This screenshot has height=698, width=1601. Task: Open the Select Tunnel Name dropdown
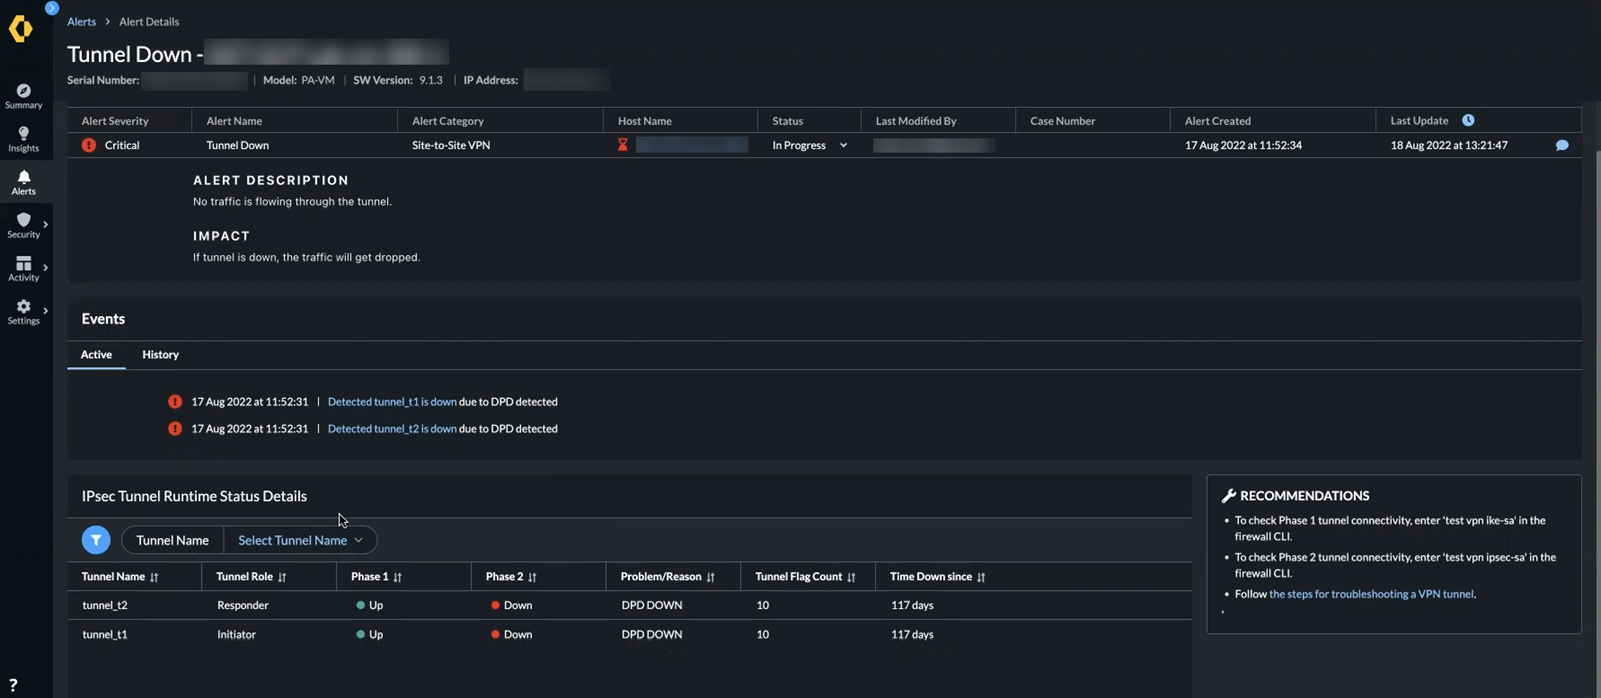(300, 540)
